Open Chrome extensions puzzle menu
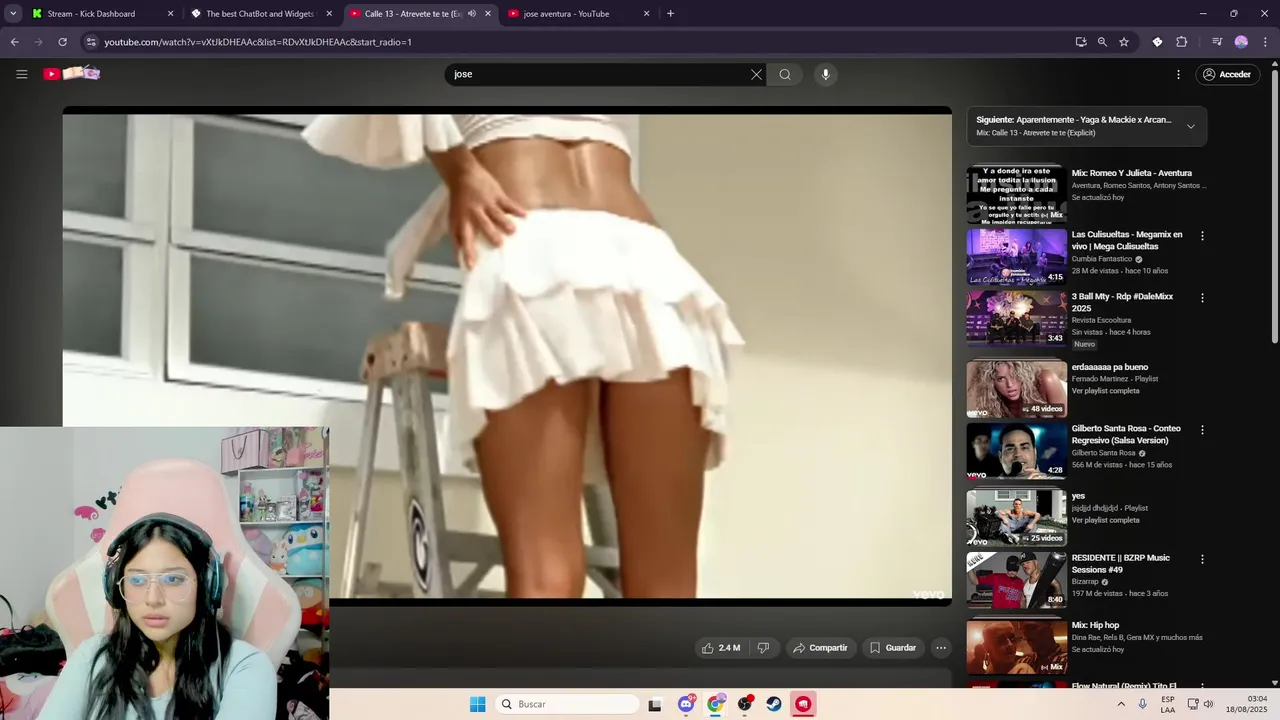 (x=1182, y=42)
